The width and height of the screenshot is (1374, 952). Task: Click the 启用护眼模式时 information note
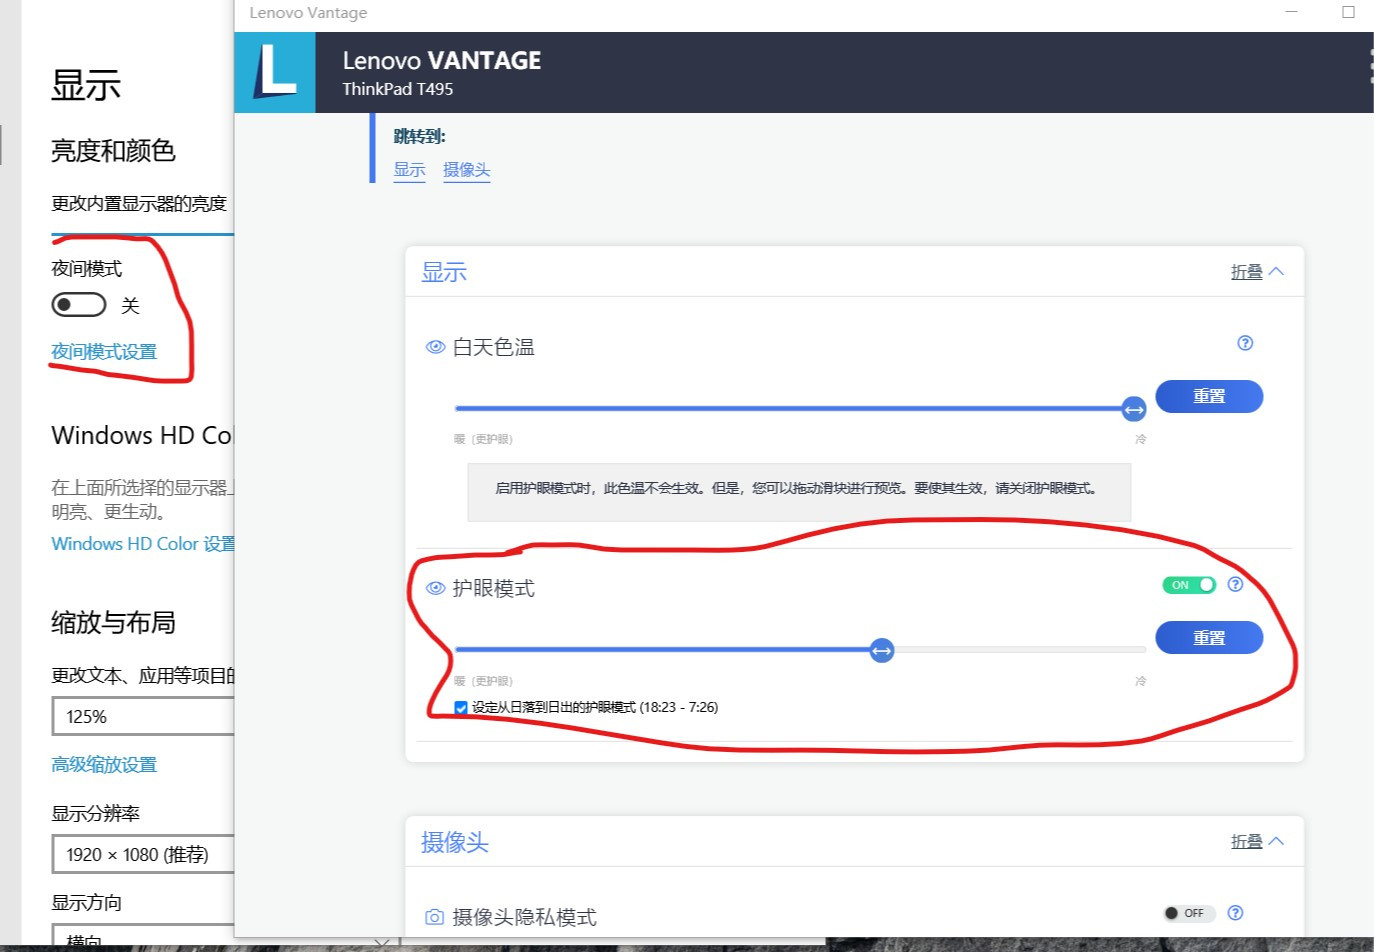pos(799,491)
